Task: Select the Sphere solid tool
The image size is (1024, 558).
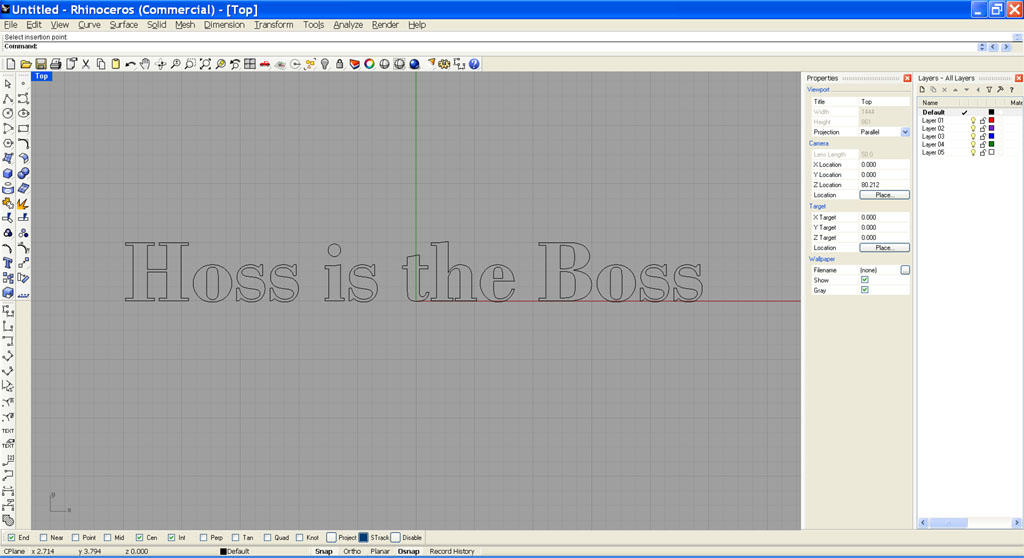Action: coord(24,174)
